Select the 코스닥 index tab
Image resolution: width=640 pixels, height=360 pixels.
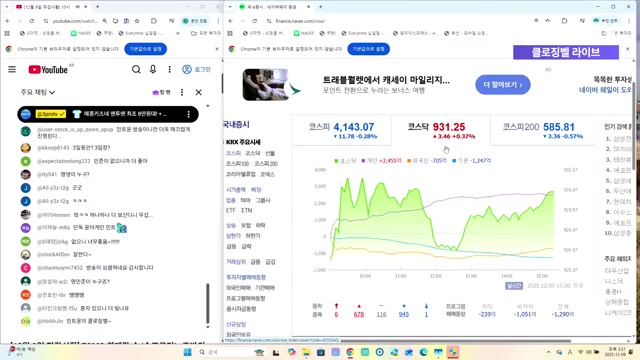(x=441, y=130)
